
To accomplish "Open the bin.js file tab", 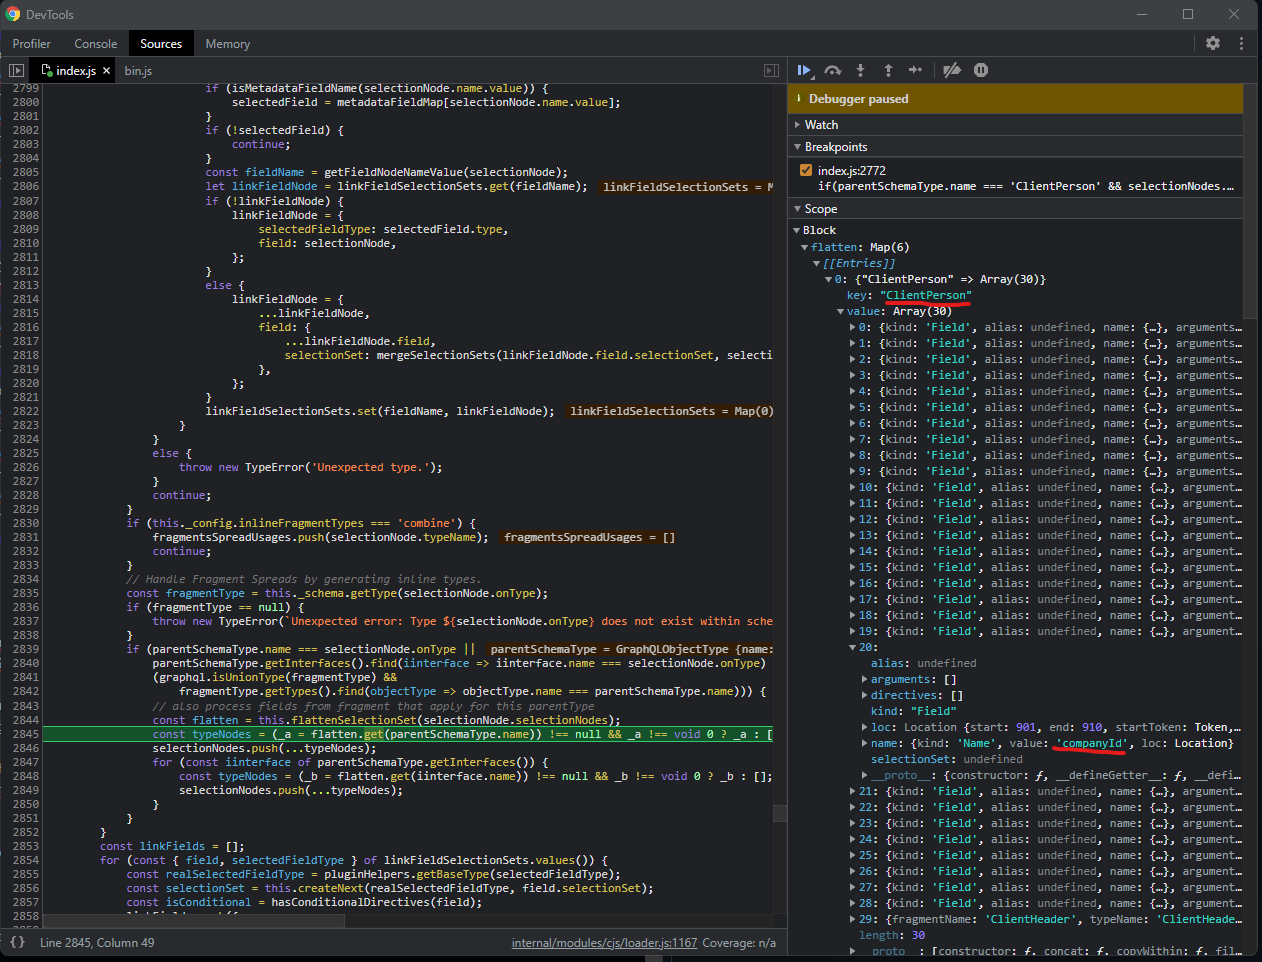I will (x=138, y=71).
